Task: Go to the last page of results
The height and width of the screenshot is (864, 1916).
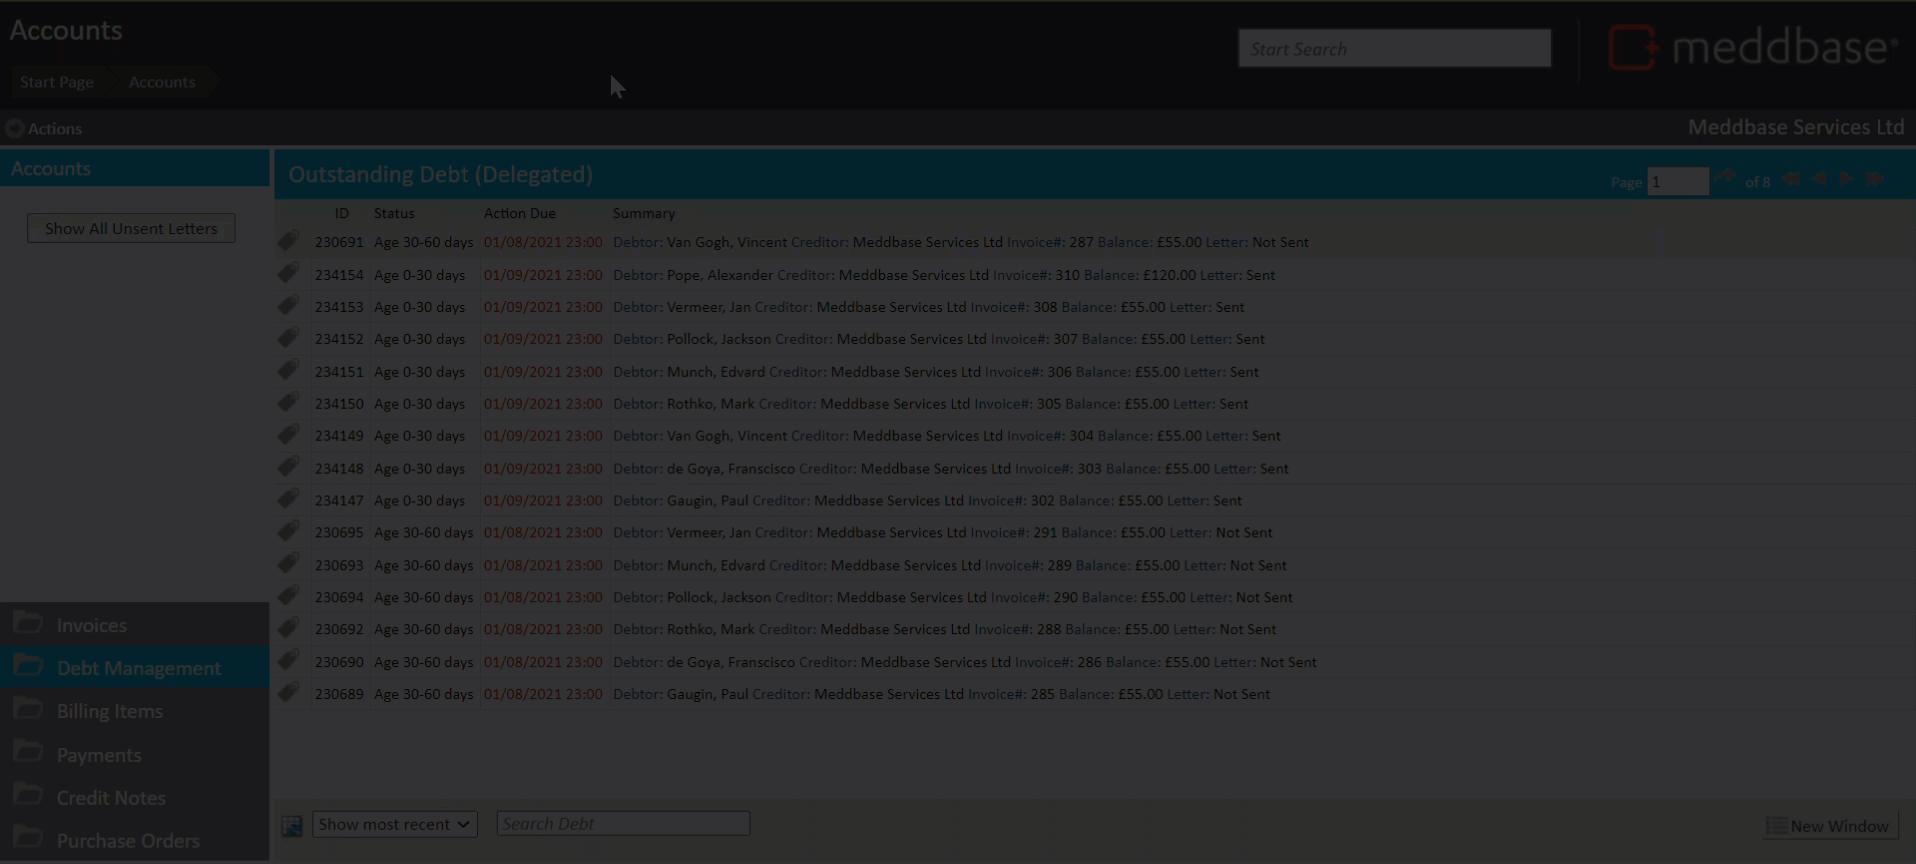Action: tap(1874, 180)
